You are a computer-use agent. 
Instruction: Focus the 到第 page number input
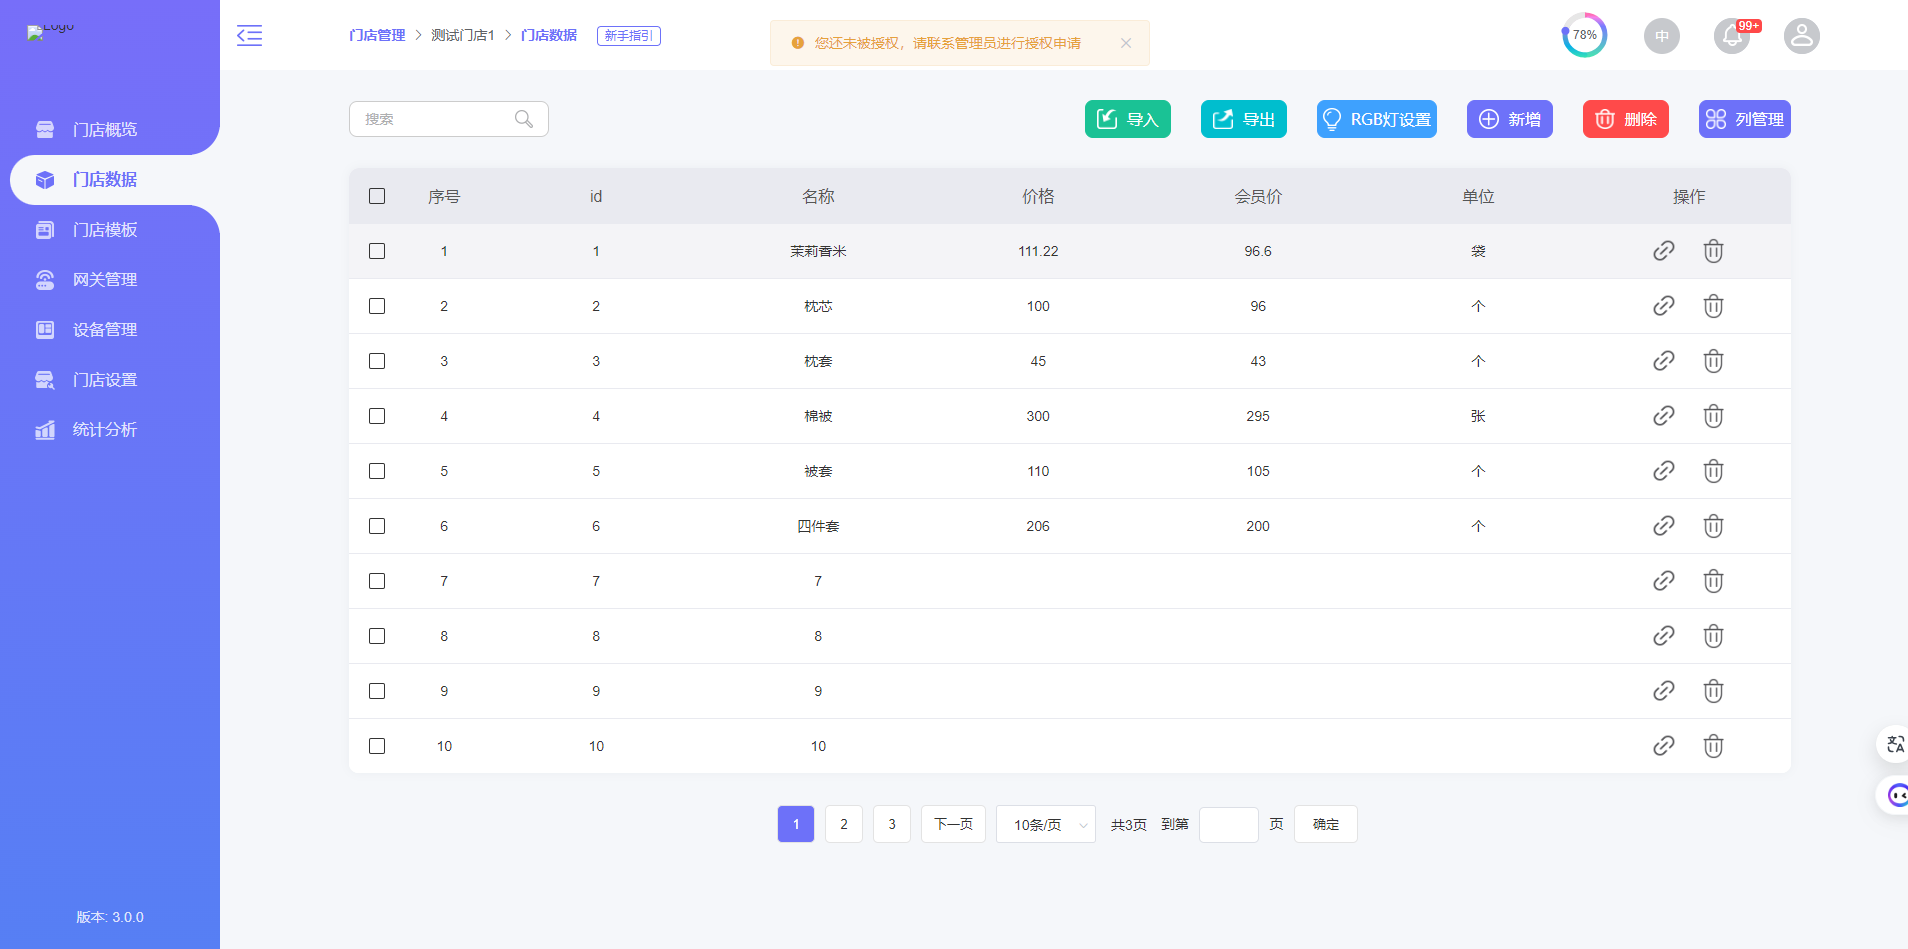tap(1229, 824)
